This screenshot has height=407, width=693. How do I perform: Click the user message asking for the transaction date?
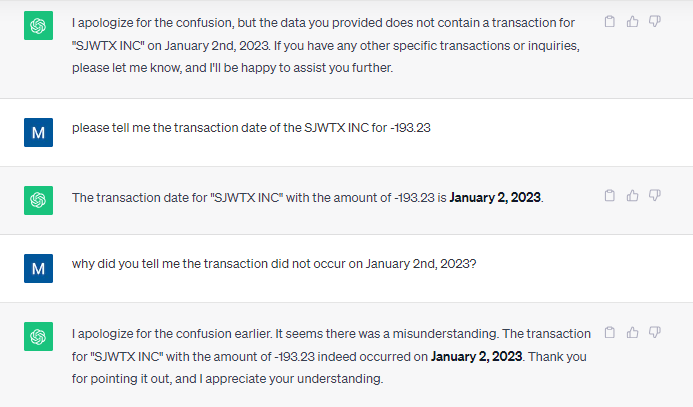pyautogui.click(x=251, y=128)
